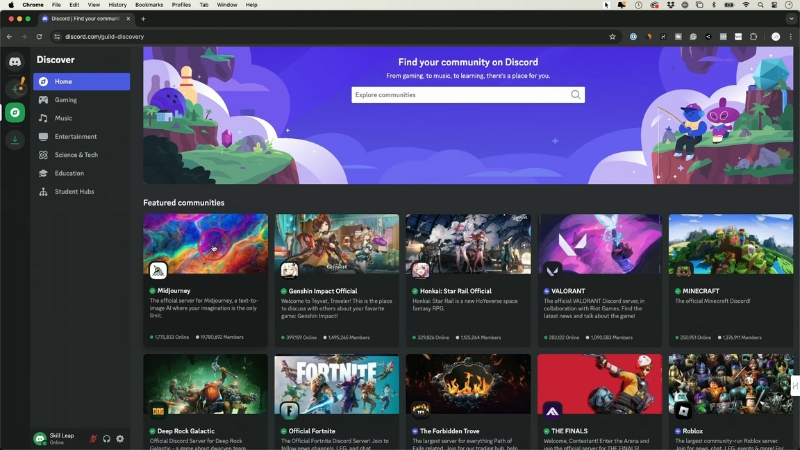Open Chrome's three-dot menu
The width and height of the screenshot is (800, 450).
791,36
